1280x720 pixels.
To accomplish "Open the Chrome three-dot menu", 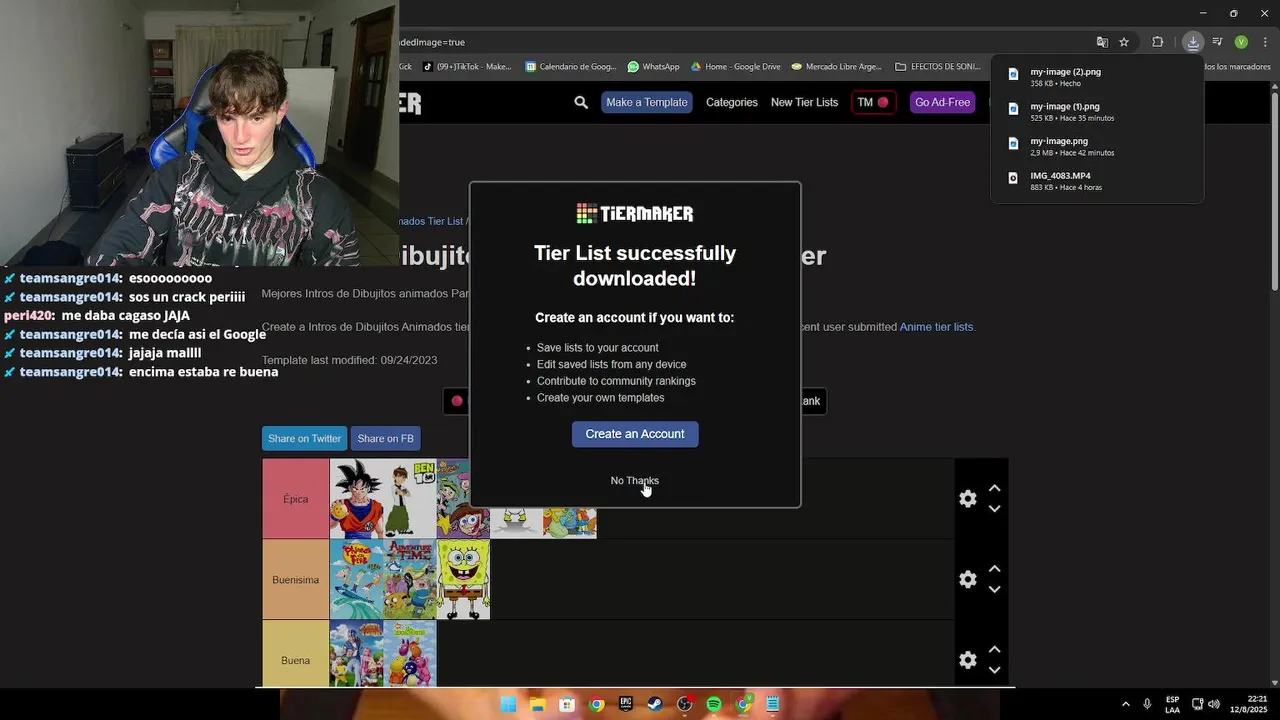I will tap(1265, 42).
